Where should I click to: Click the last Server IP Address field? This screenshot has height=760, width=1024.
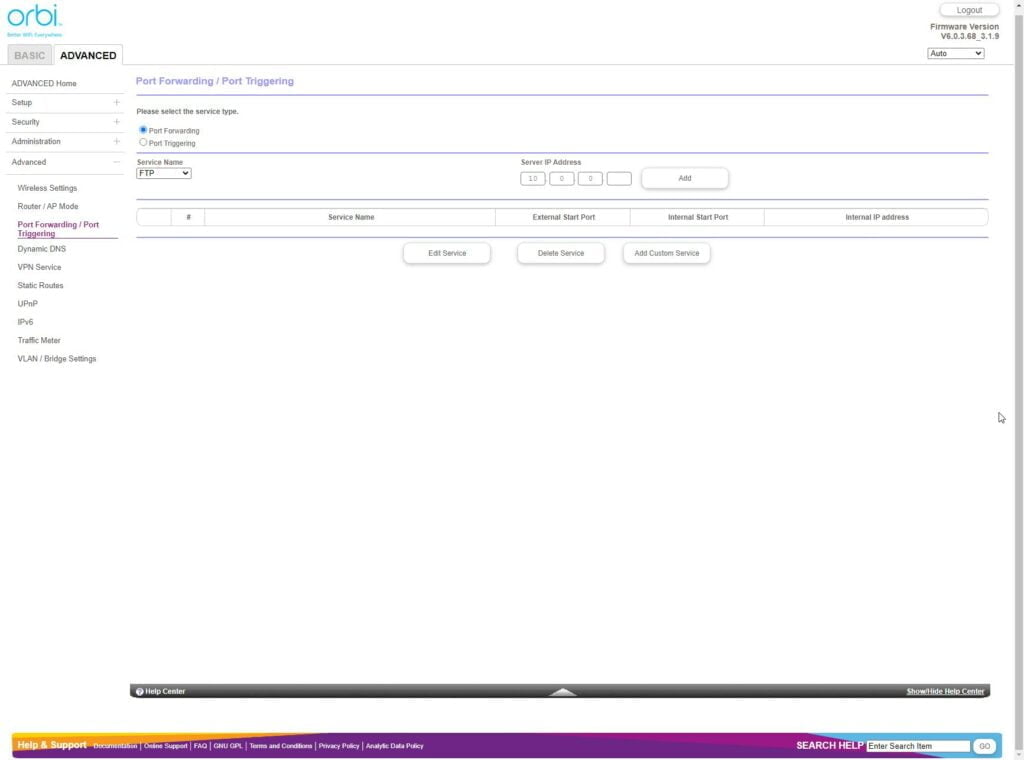pos(619,179)
